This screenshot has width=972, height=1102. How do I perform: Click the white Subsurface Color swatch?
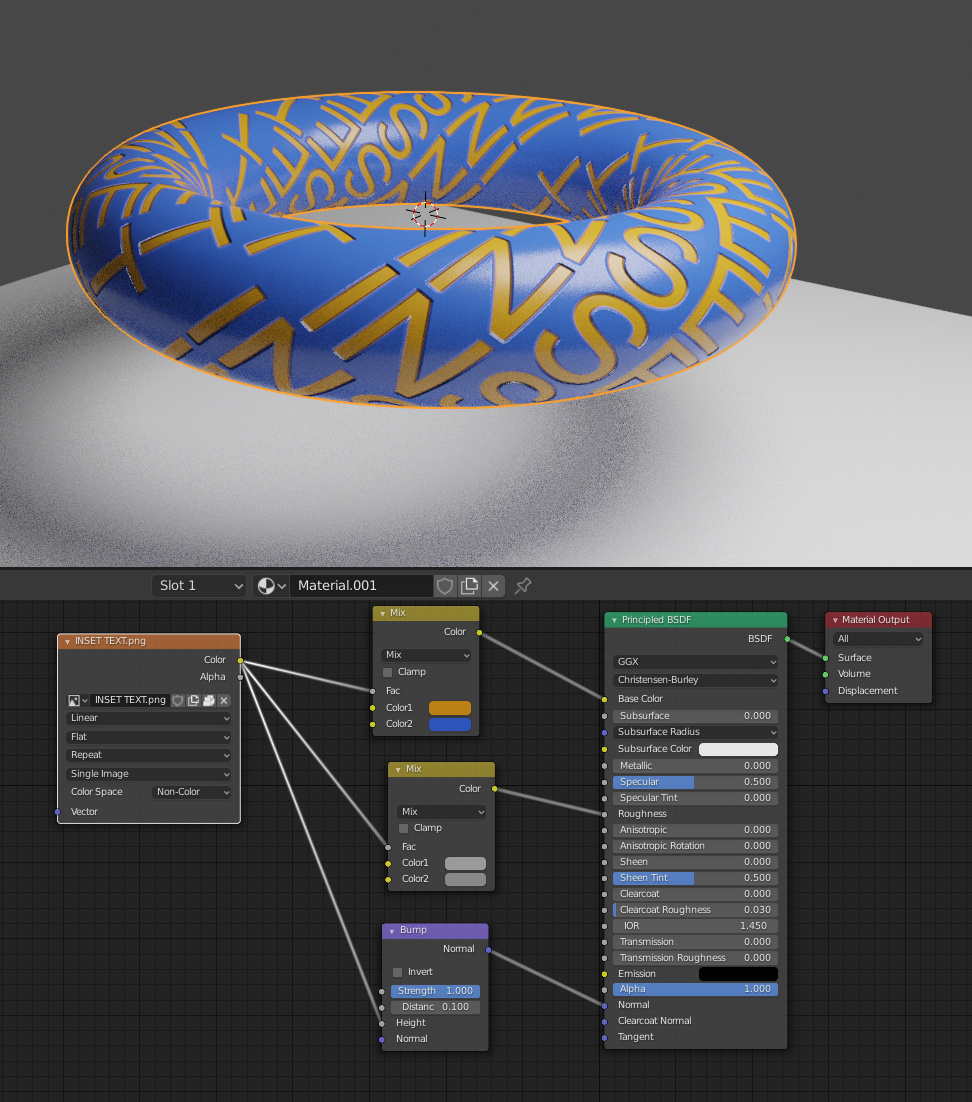point(738,749)
